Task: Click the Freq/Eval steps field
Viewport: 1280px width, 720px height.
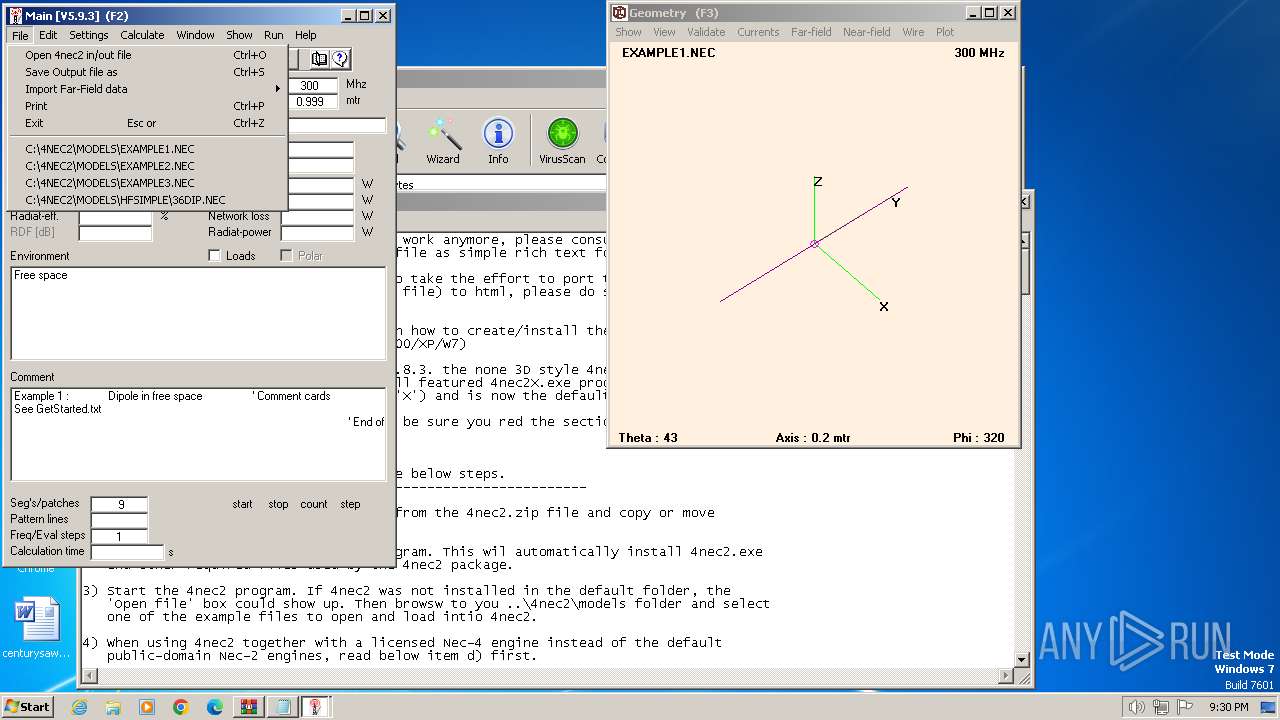Action: pyautogui.click(x=119, y=536)
